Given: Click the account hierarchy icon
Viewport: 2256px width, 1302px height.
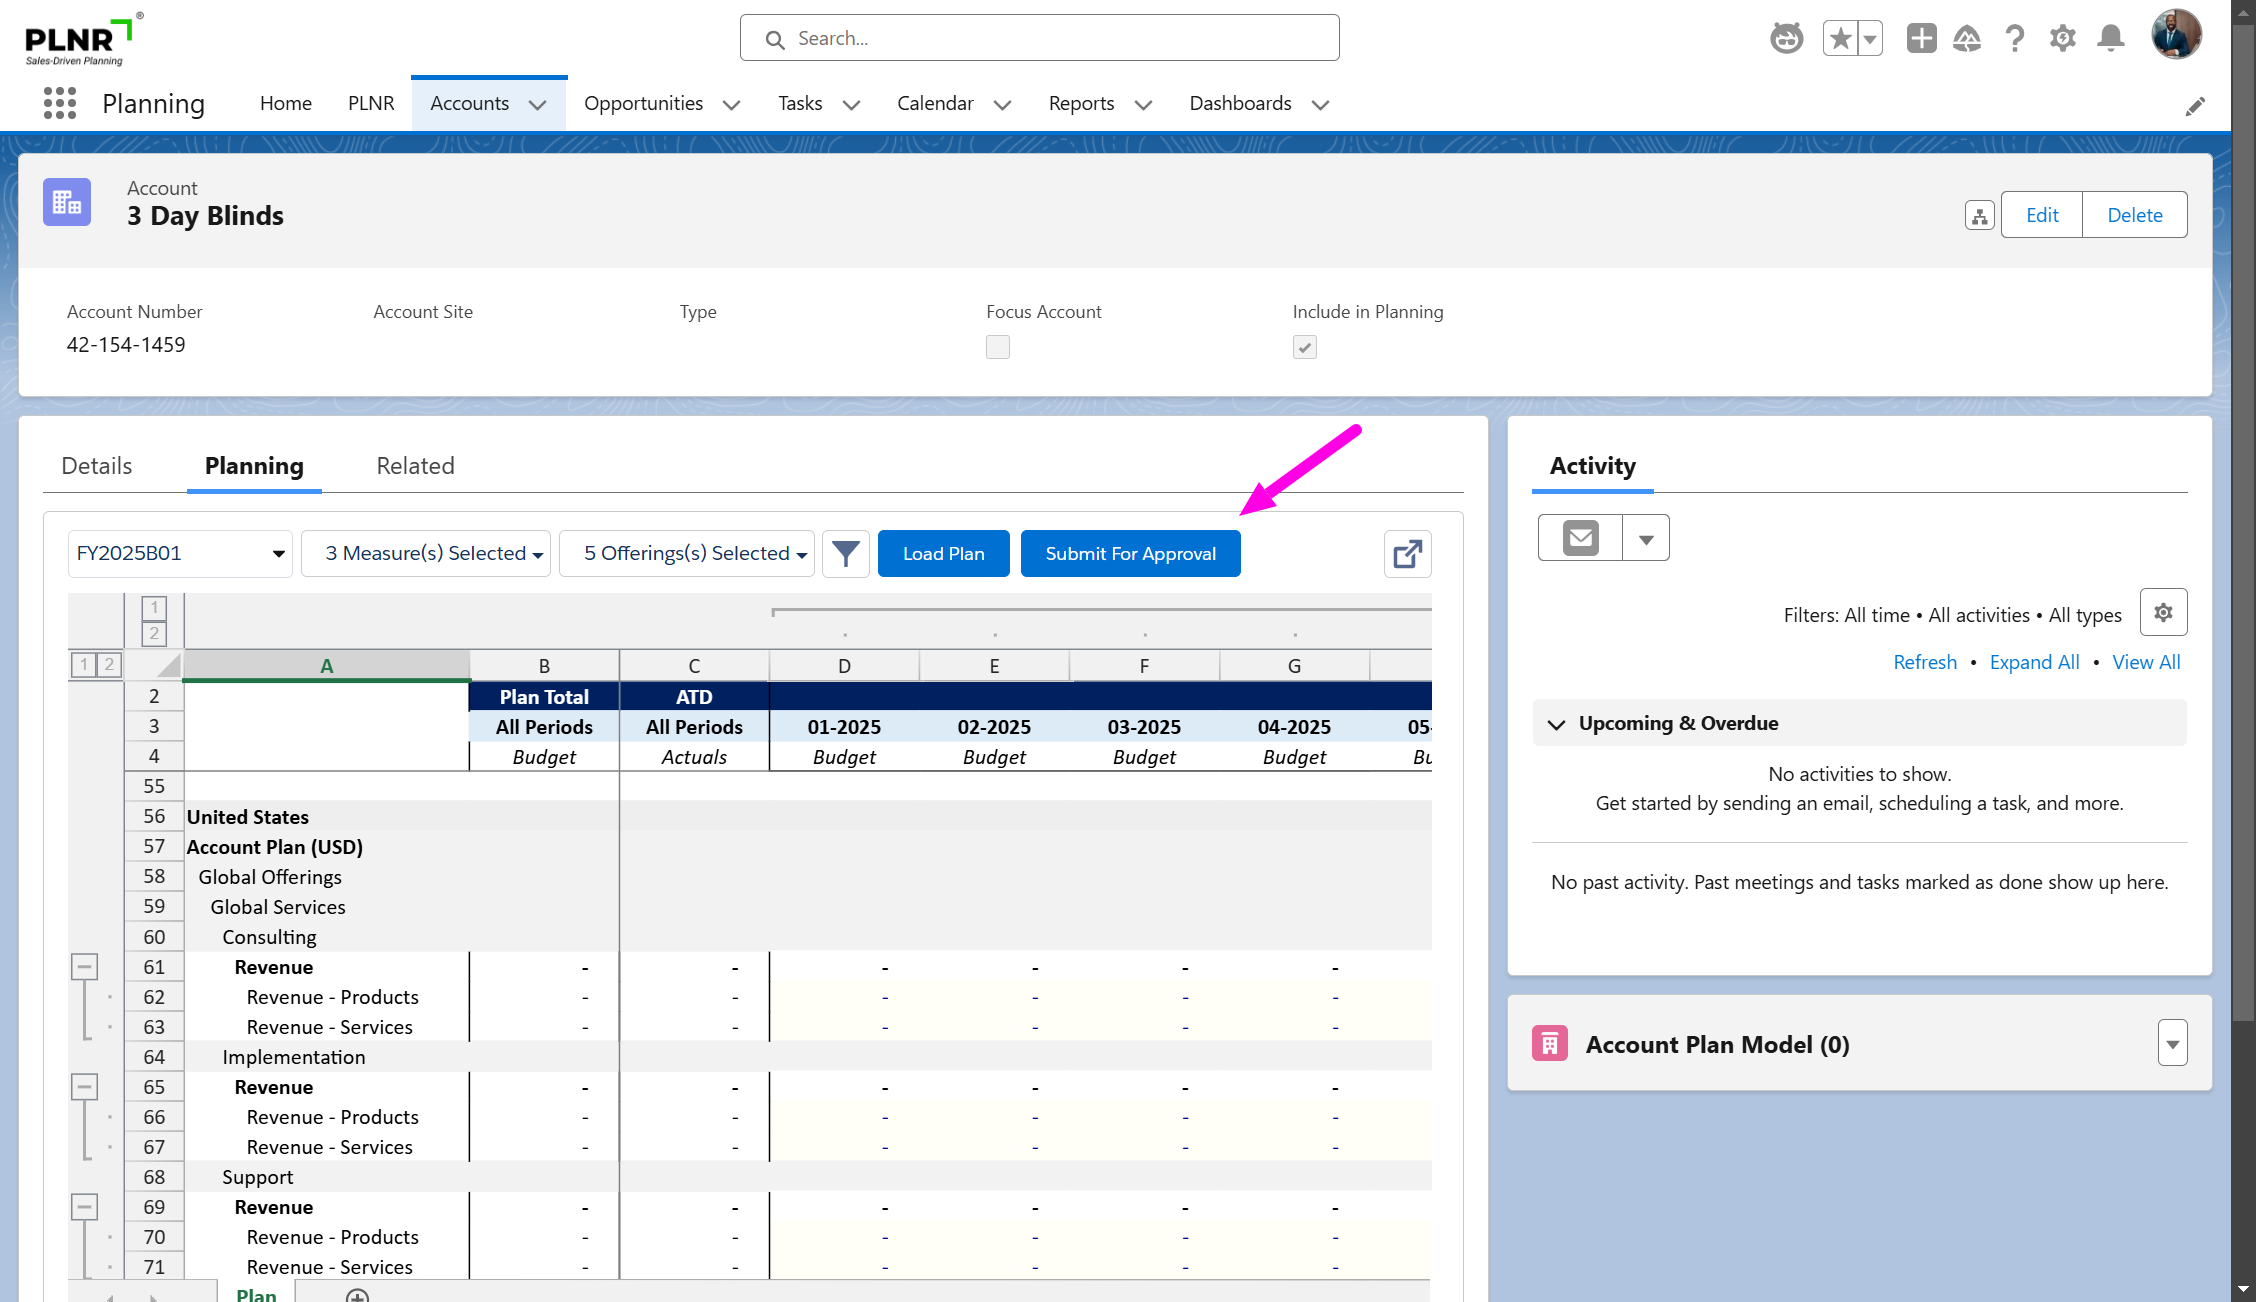Looking at the screenshot, I should (x=1979, y=215).
